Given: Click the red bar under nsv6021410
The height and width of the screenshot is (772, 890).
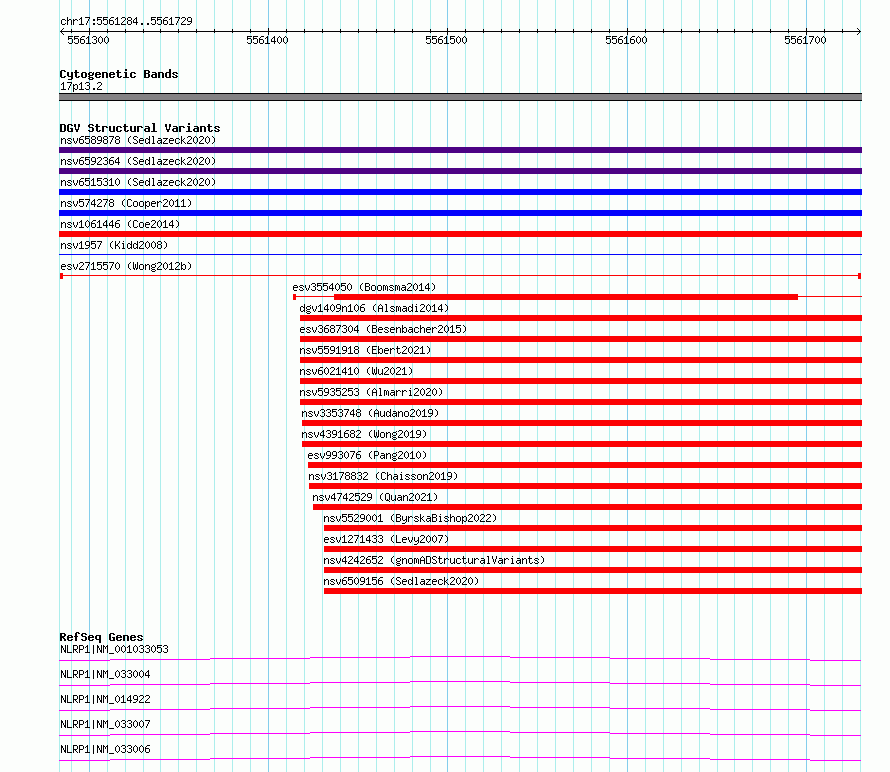Looking at the screenshot, I should (581, 381).
